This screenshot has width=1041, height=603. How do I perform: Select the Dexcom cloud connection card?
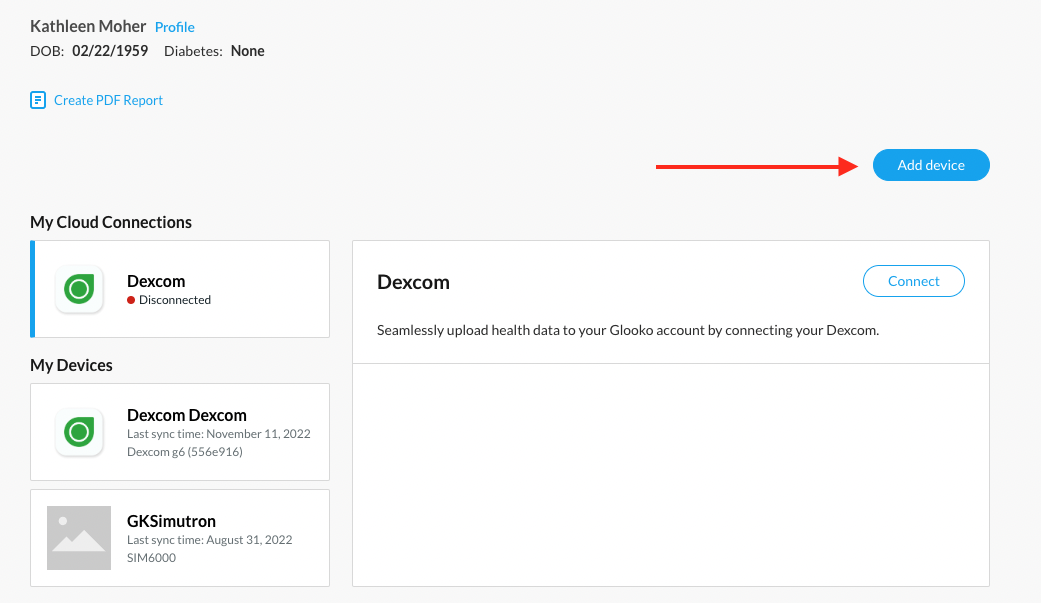click(x=180, y=289)
